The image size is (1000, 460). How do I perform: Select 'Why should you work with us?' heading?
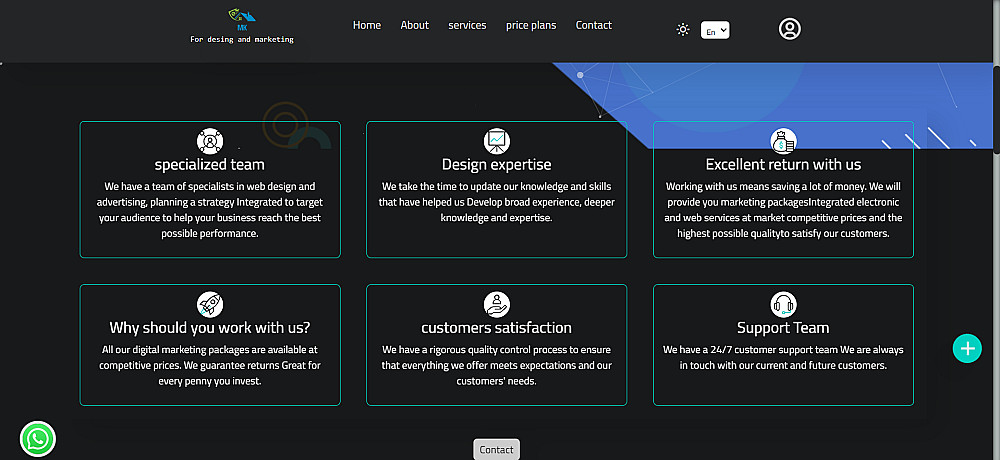[x=210, y=328]
